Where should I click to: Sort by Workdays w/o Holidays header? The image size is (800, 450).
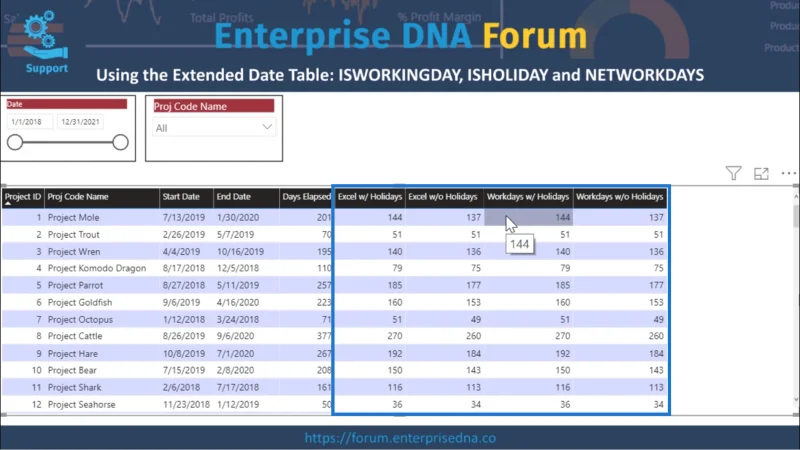[x=619, y=197]
